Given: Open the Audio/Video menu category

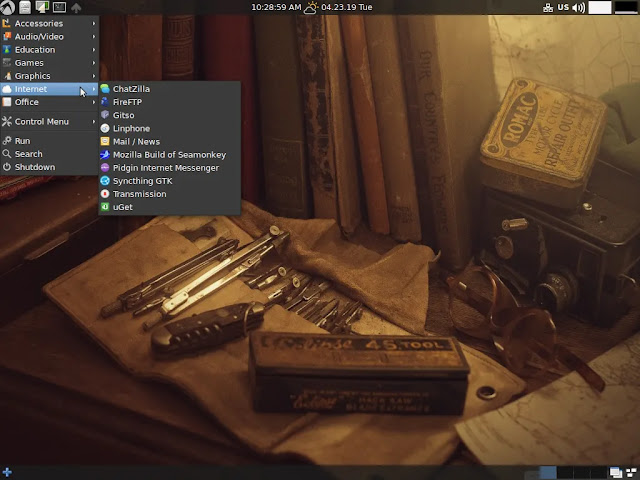Looking at the screenshot, I should [49, 36].
